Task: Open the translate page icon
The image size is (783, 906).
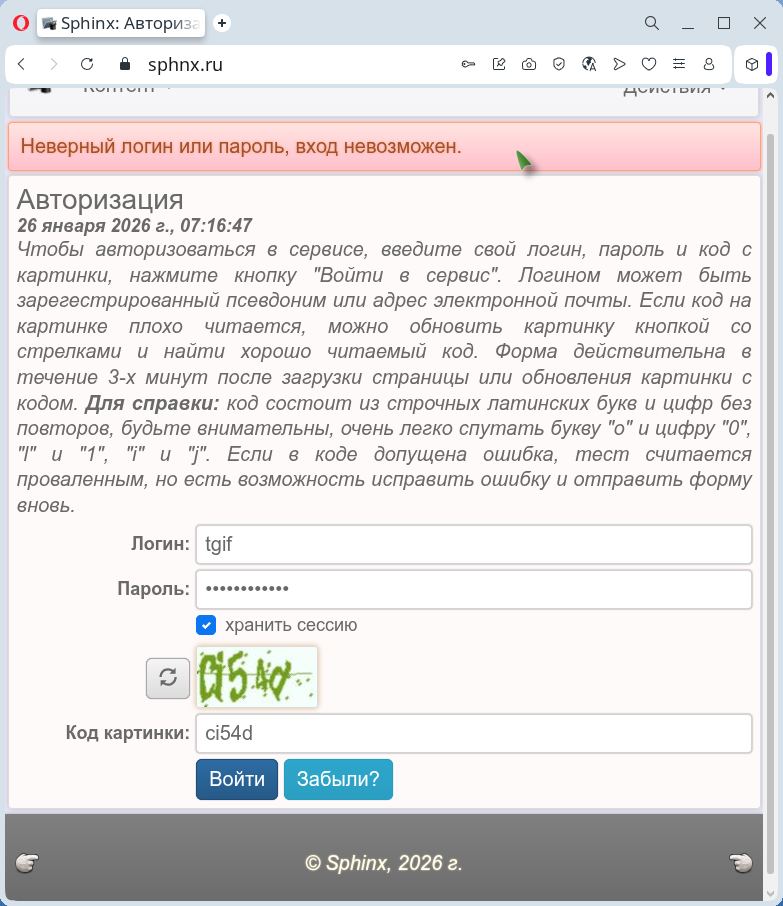Action: pyautogui.click(x=589, y=64)
